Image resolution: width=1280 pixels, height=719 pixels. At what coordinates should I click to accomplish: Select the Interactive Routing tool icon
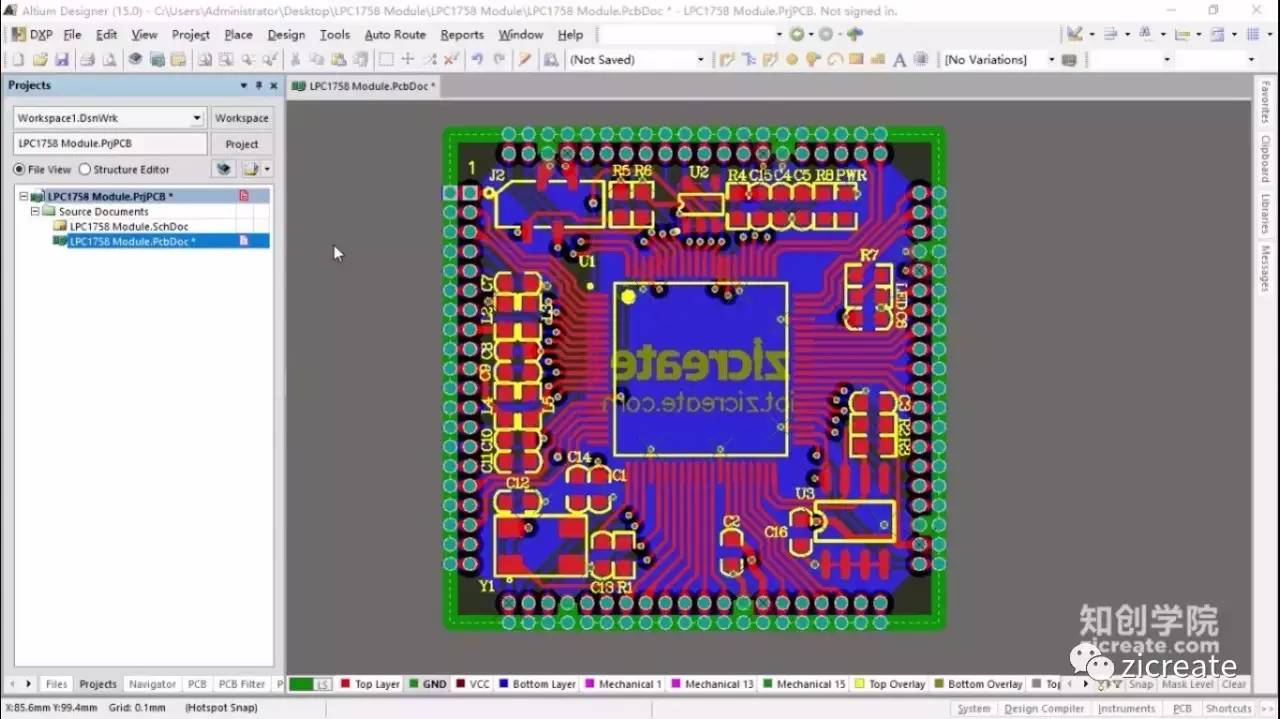(727, 60)
